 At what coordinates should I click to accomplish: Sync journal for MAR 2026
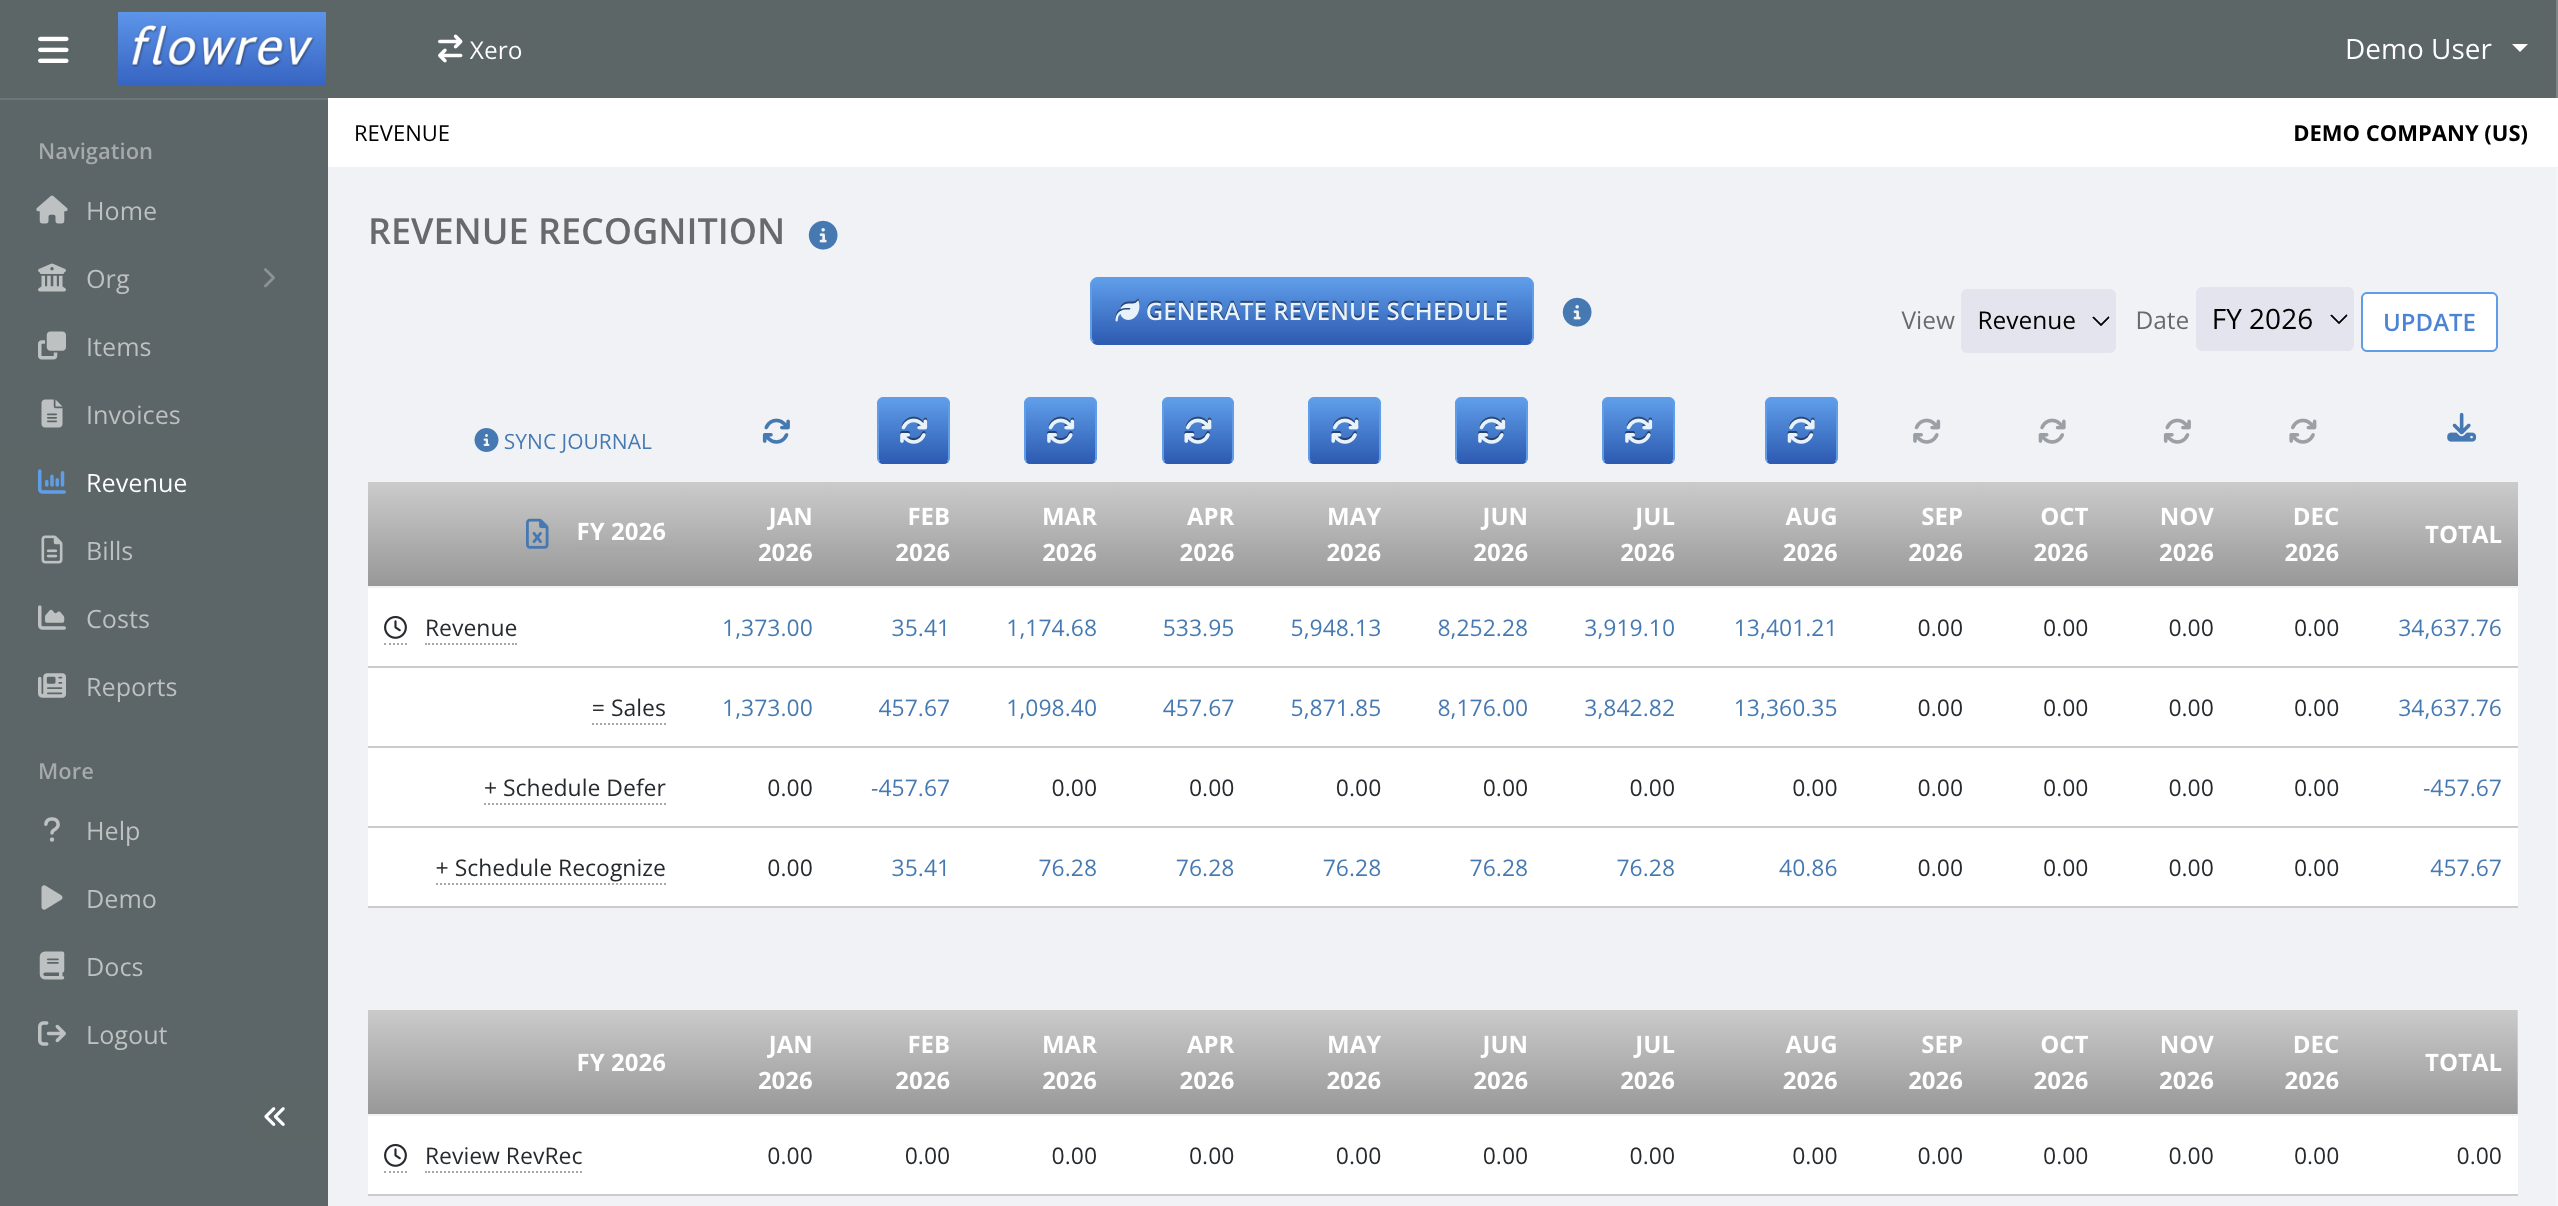pos(1060,431)
